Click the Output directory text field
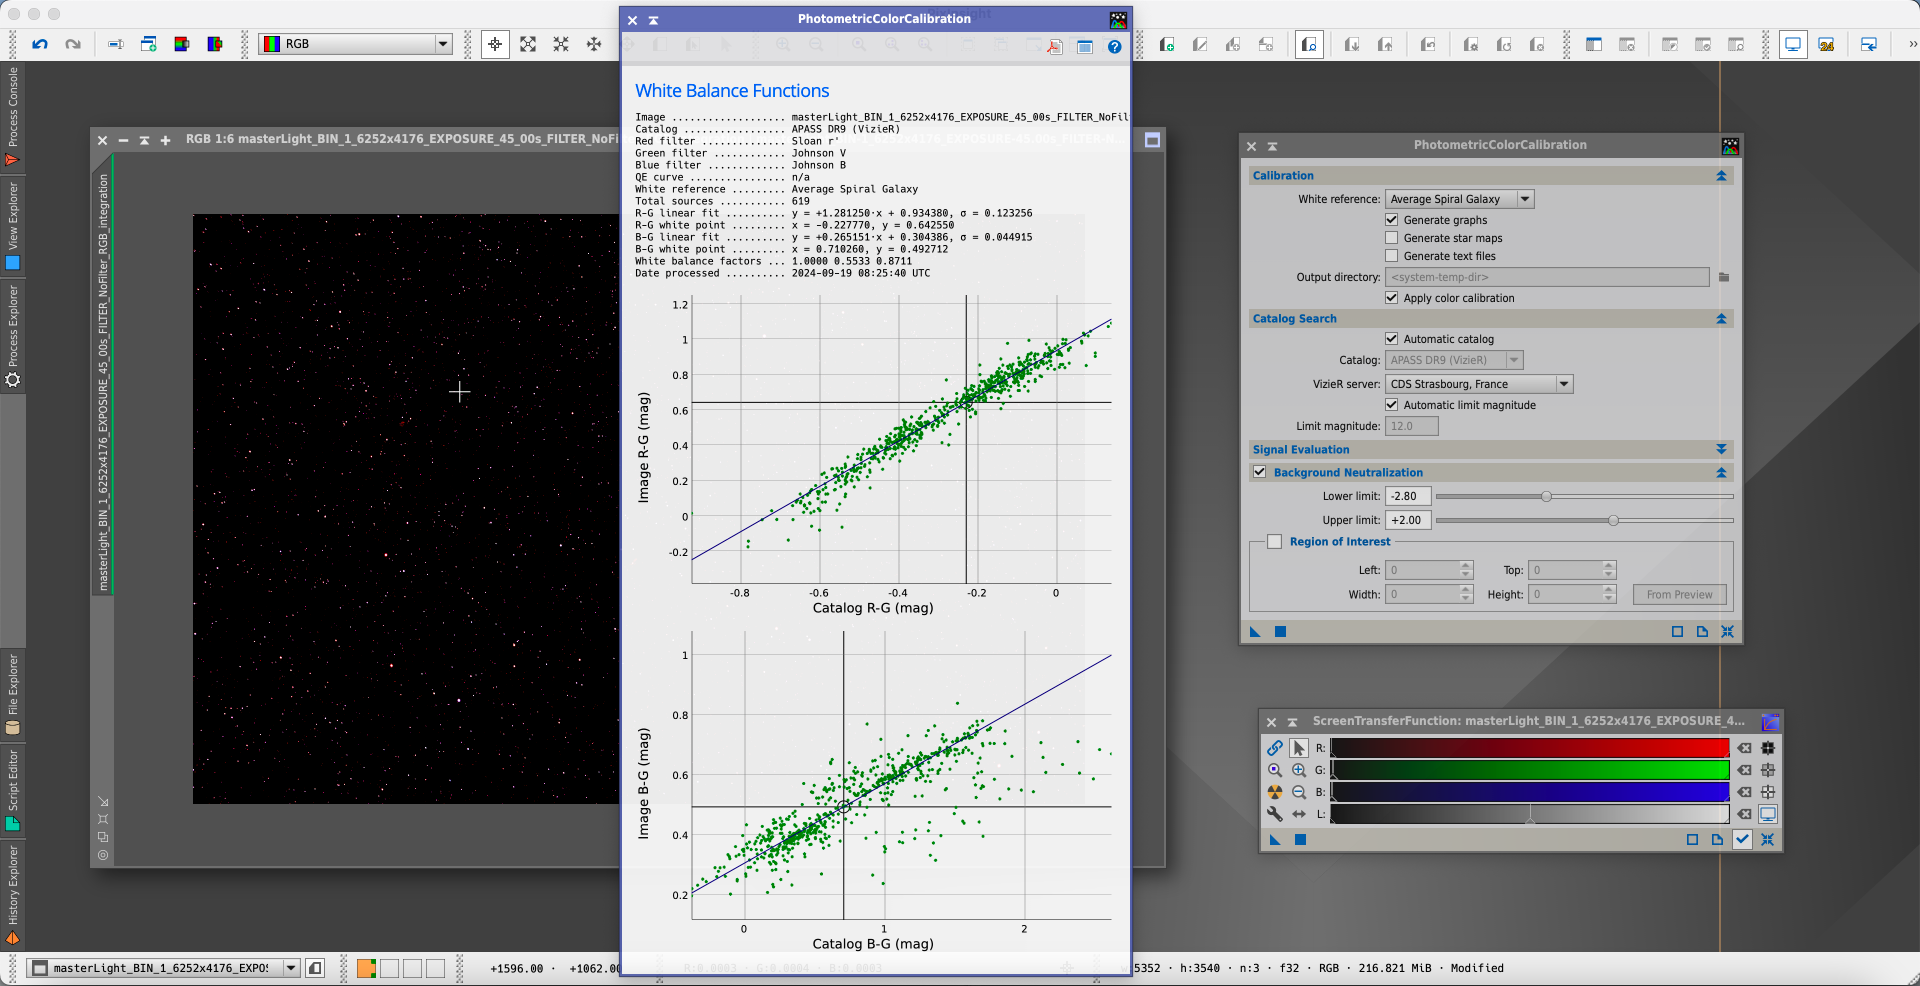 (1547, 277)
